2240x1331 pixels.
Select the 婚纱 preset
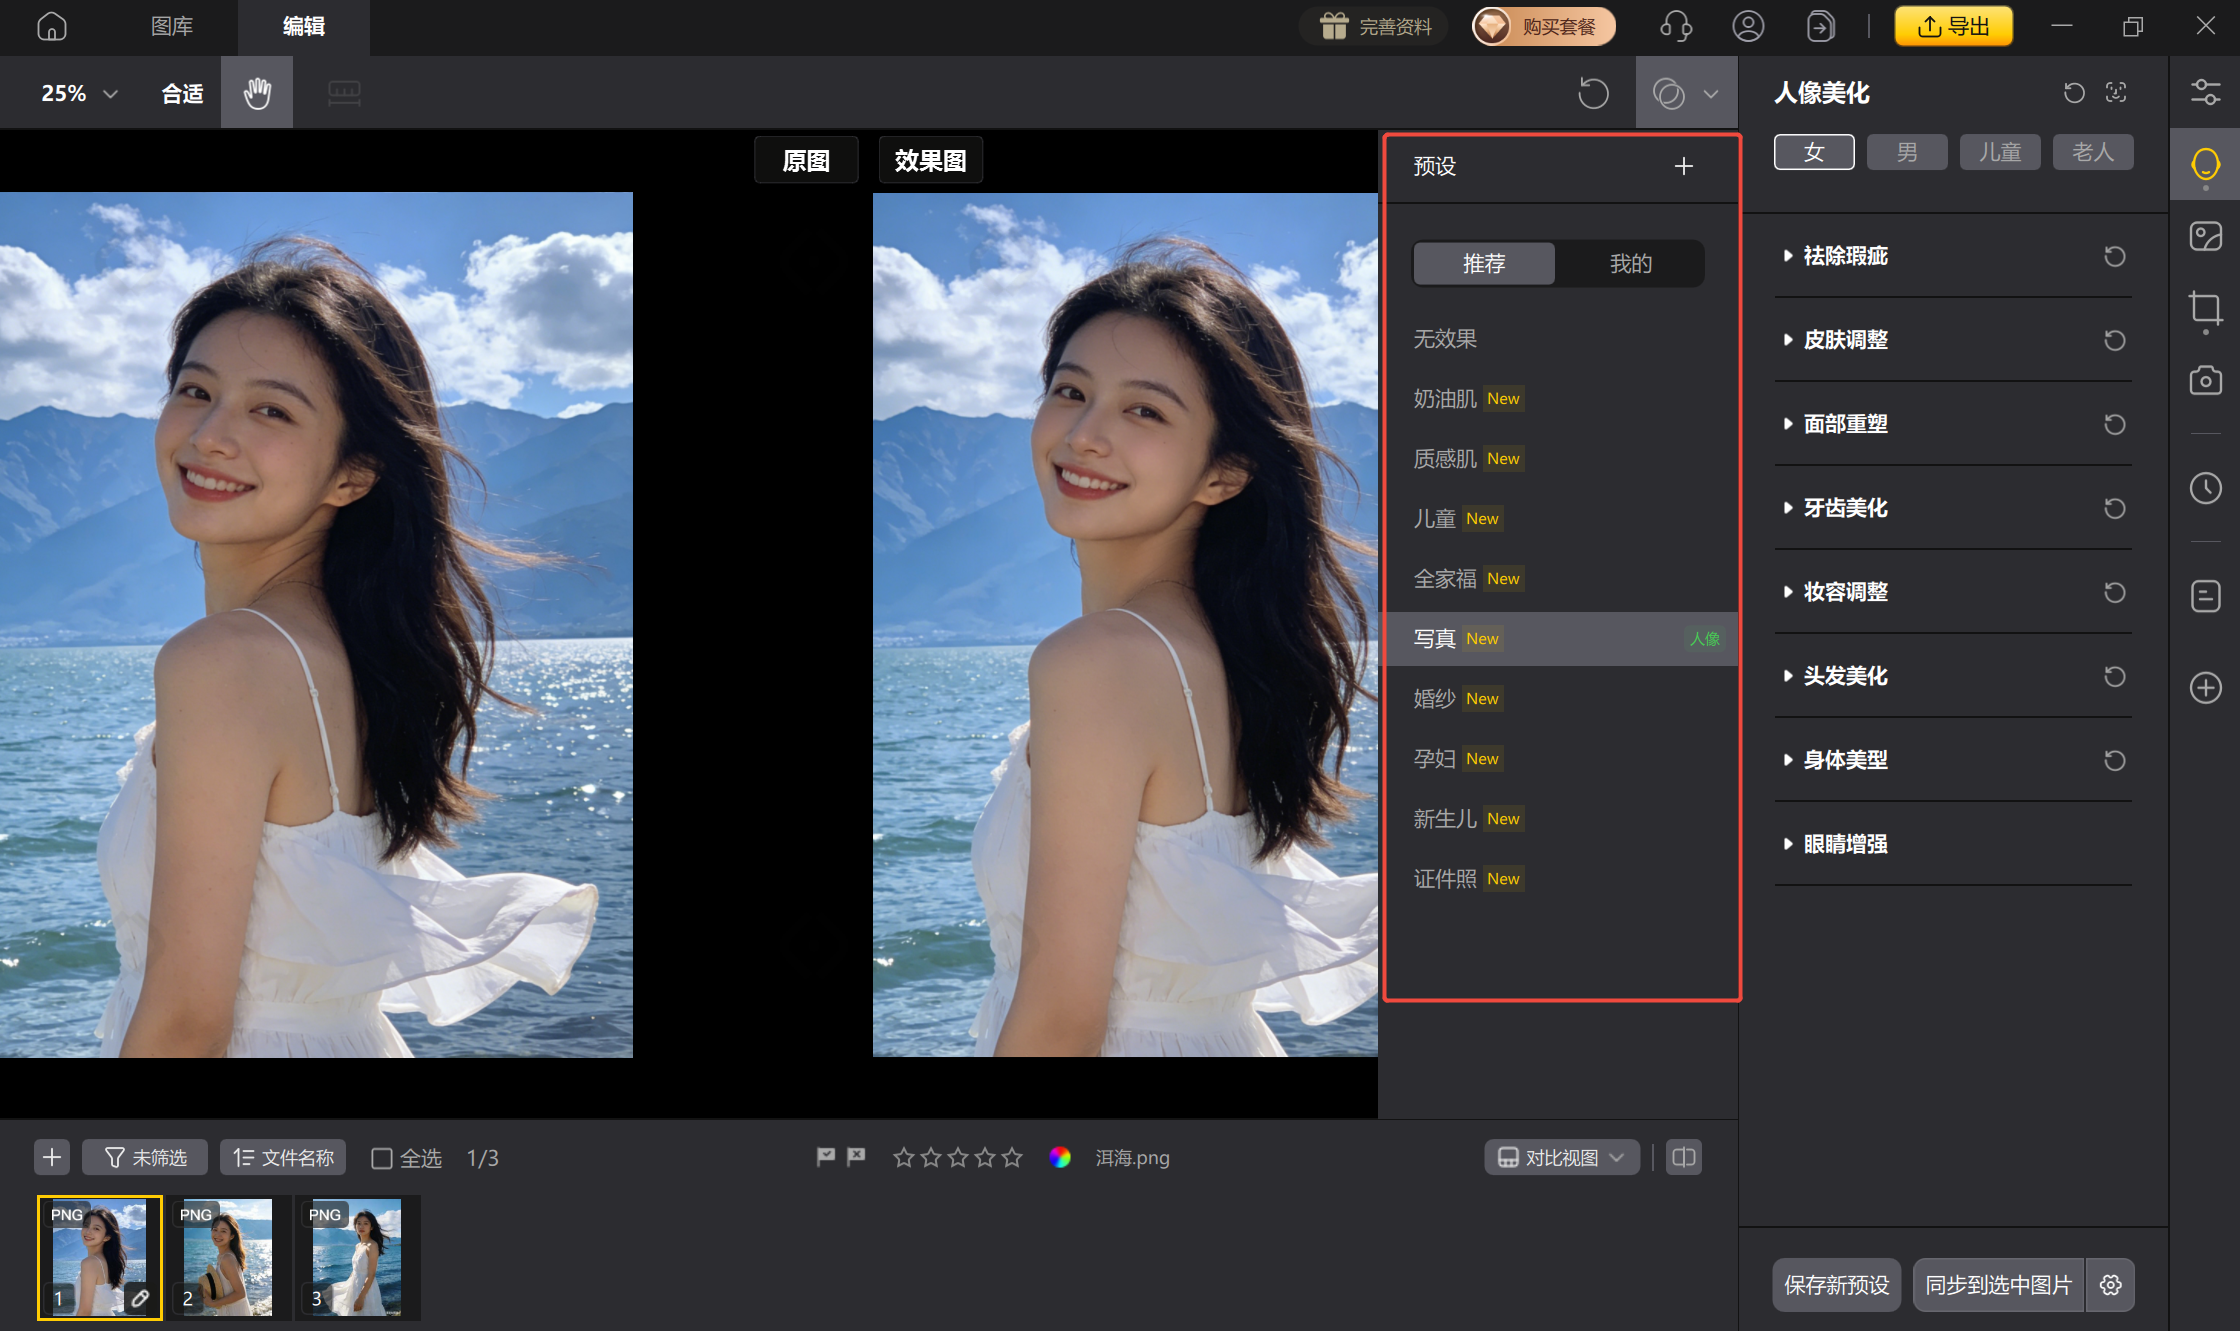click(1434, 698)
